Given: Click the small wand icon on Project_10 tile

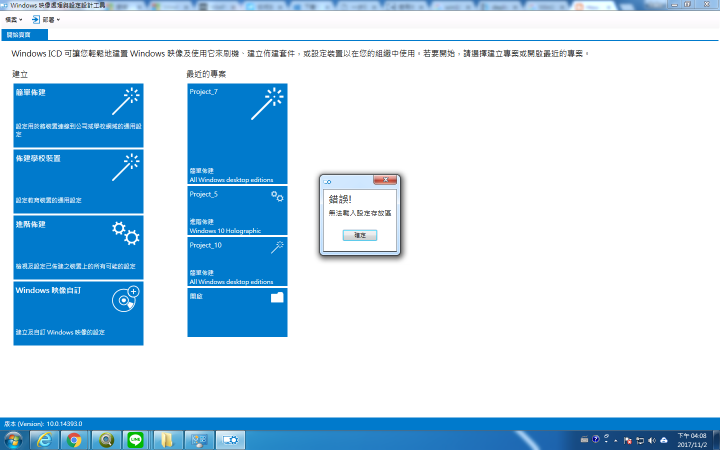Looking at the screenshot, I should (277, 247).
